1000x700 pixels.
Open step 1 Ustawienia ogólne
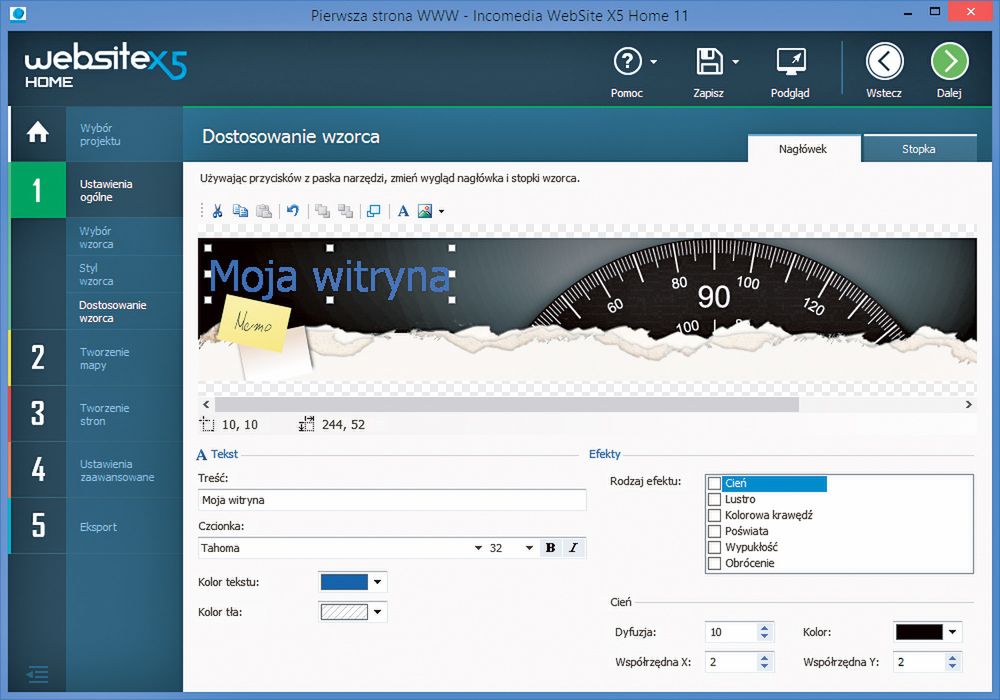coord(96,190)
